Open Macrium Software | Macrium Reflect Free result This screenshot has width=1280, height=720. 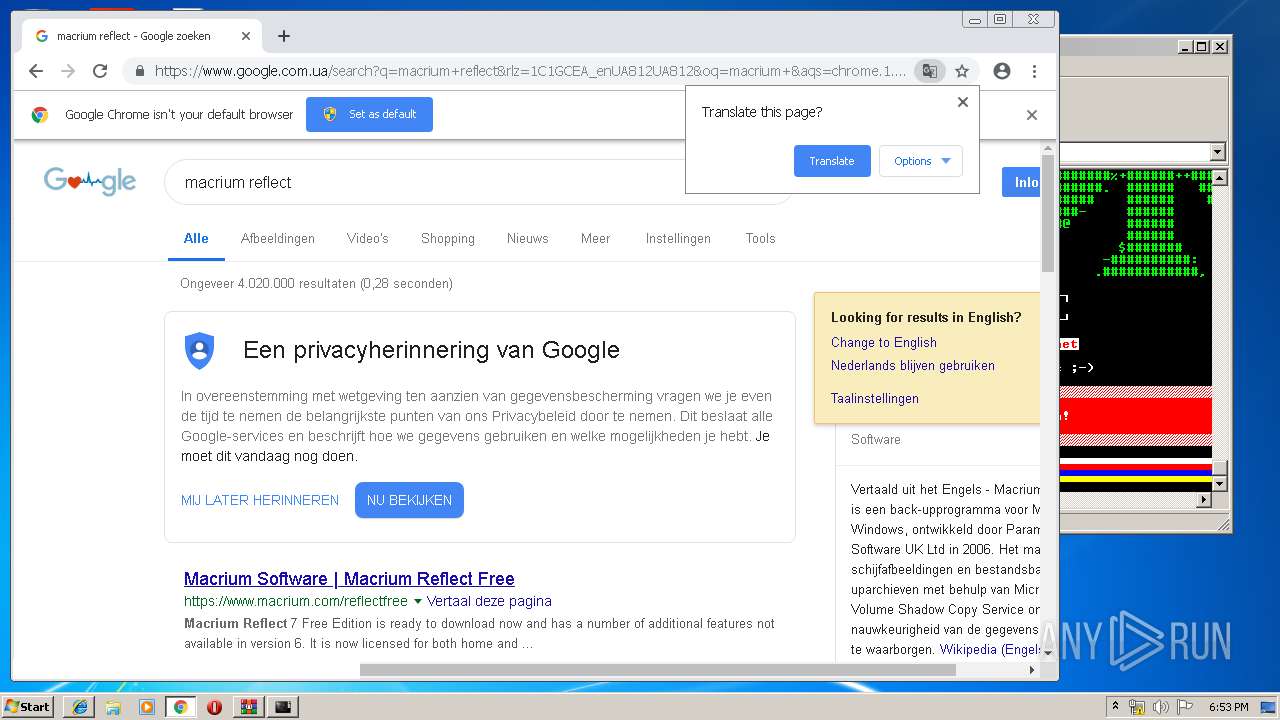click(349, 579)
